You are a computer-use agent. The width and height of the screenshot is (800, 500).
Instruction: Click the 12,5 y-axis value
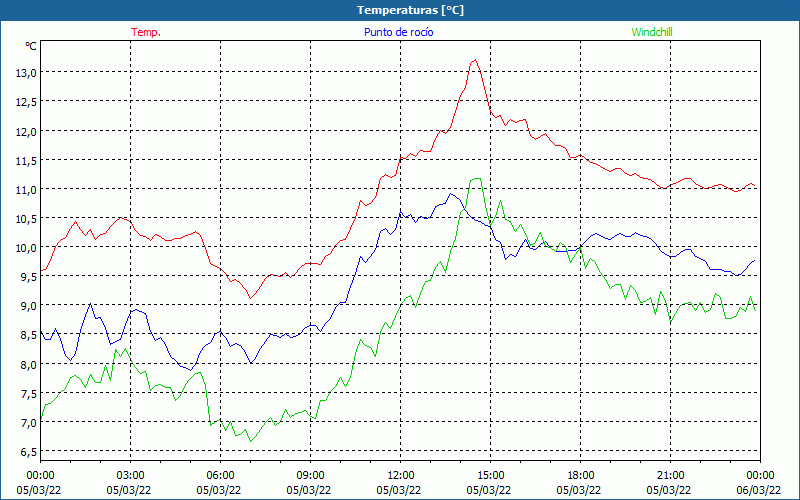pos(26,102)
